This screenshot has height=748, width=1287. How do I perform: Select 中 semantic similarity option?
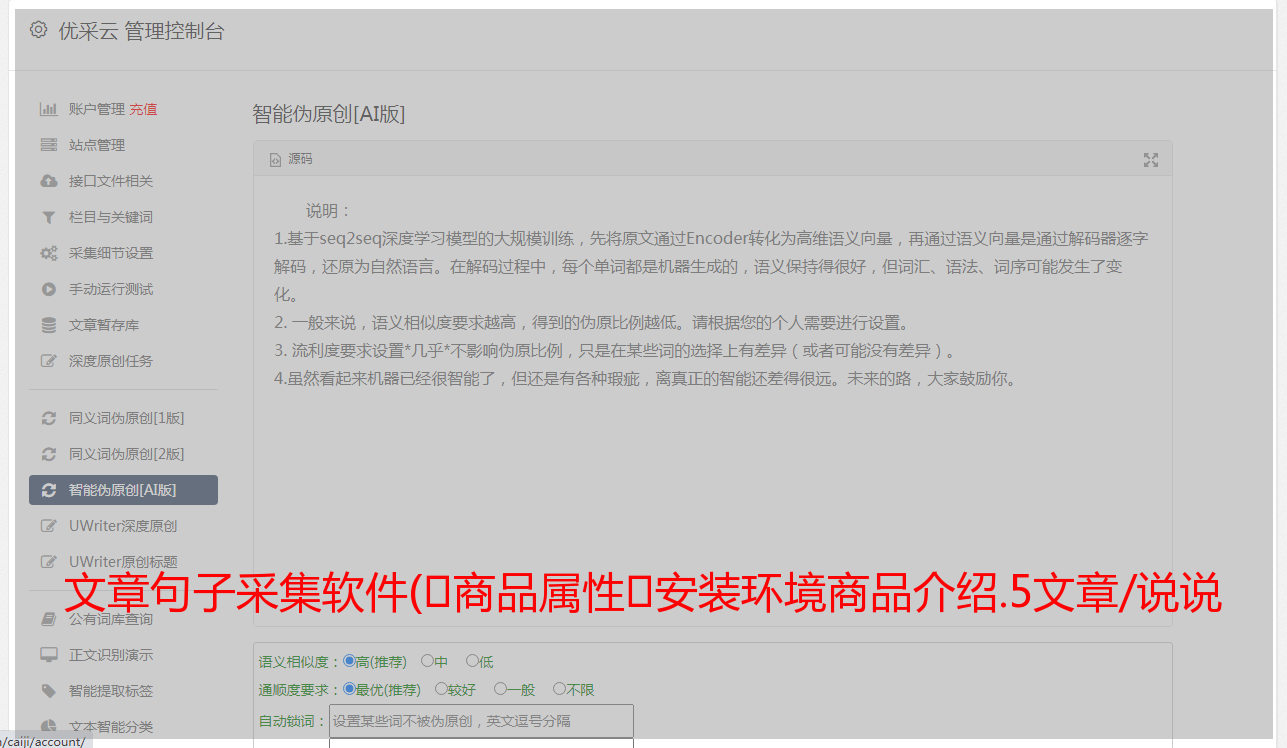[x=427, y=661]
